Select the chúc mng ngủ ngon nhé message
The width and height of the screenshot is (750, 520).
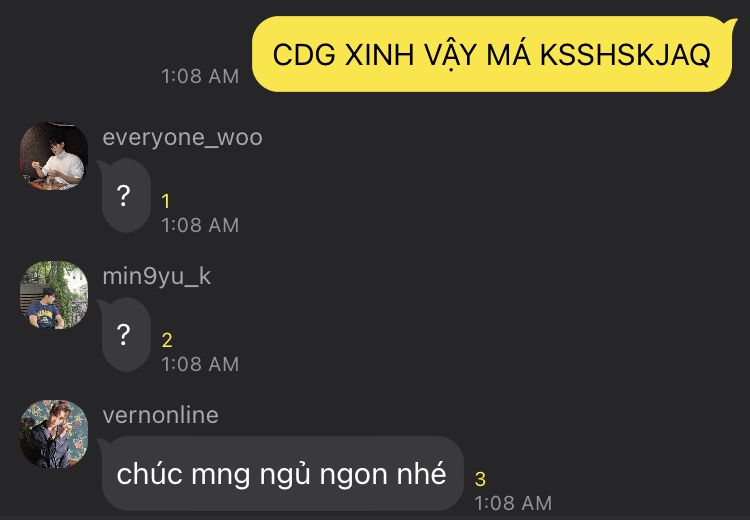tap(283, 474)
